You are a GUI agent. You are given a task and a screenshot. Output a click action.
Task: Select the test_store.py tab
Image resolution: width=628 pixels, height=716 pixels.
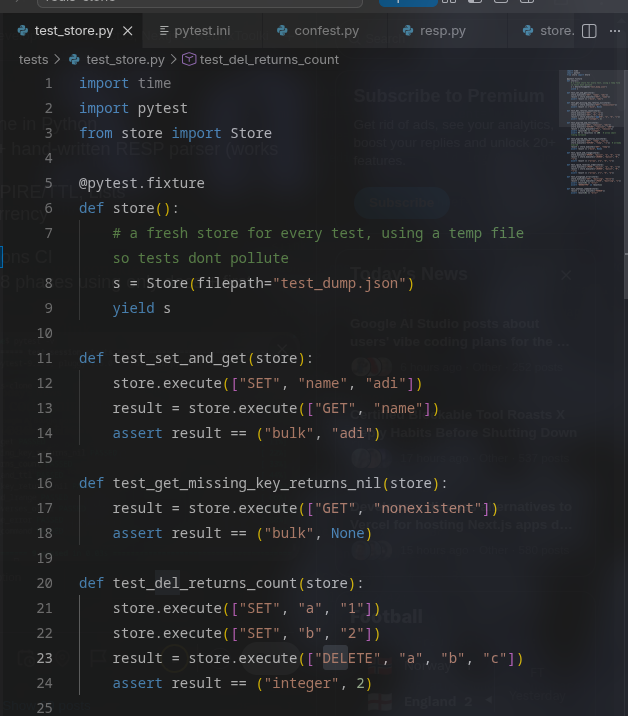(74, 31)
